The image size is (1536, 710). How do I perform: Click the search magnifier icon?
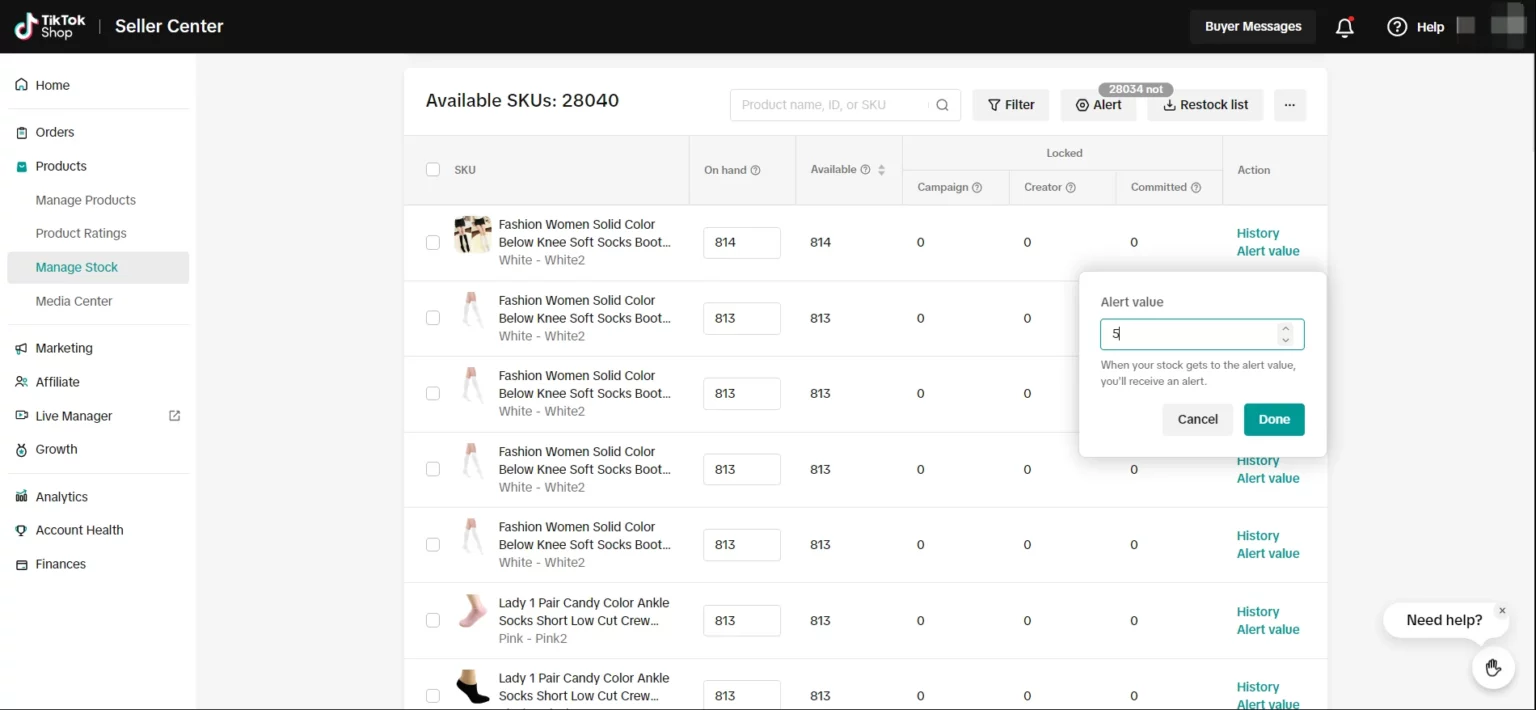[x=942, y=105]
